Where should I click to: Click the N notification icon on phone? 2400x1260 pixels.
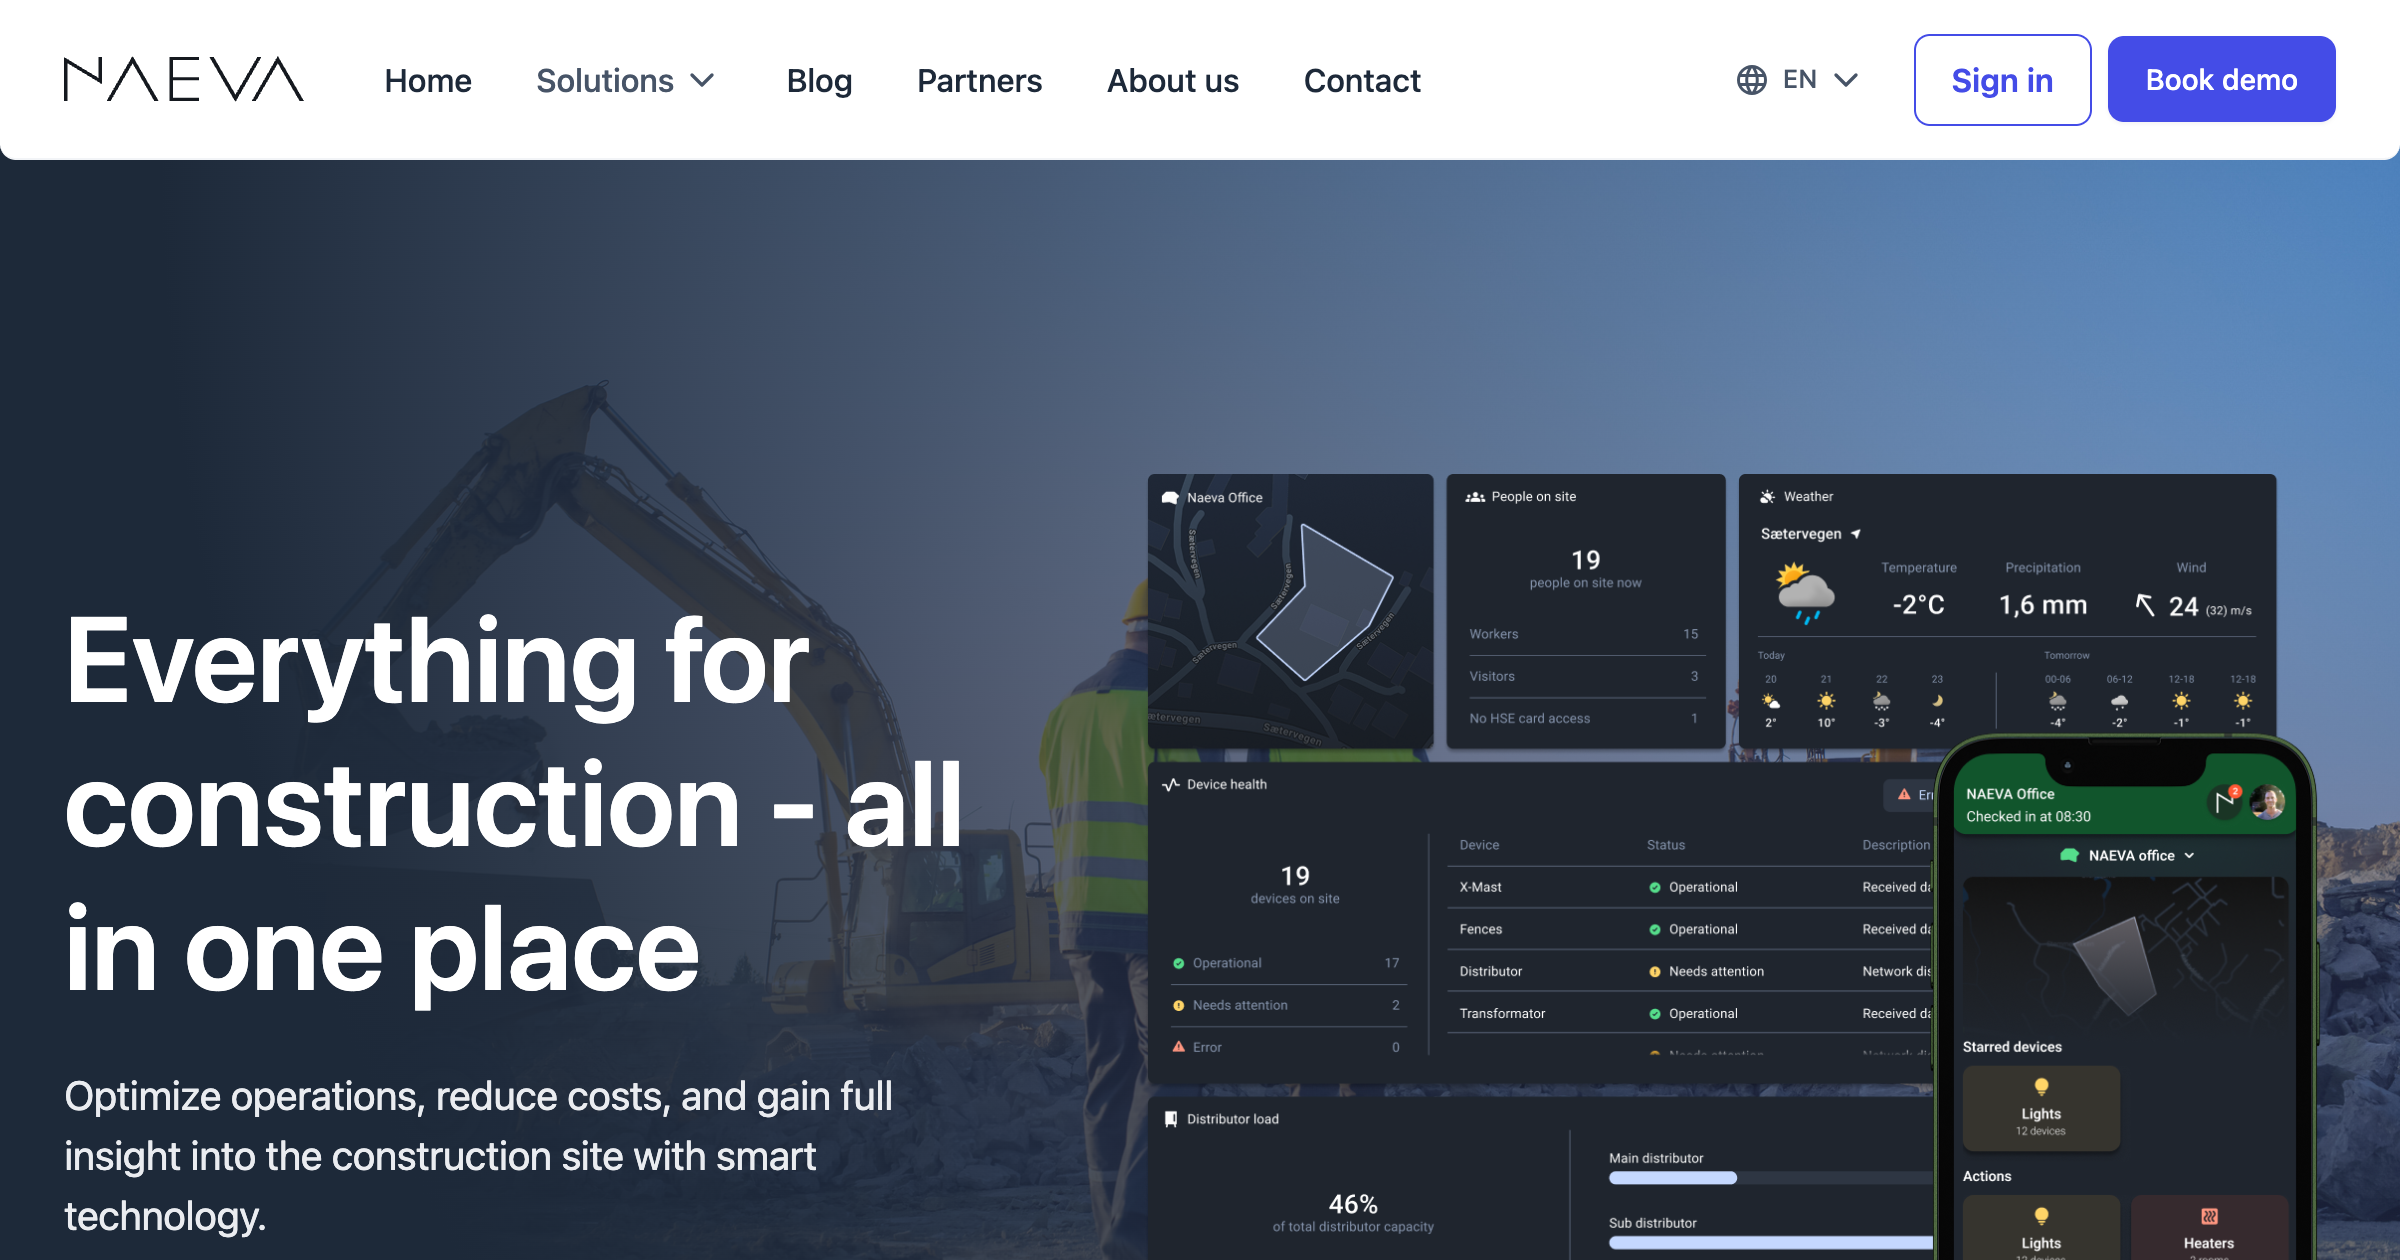coord(2224,802)
